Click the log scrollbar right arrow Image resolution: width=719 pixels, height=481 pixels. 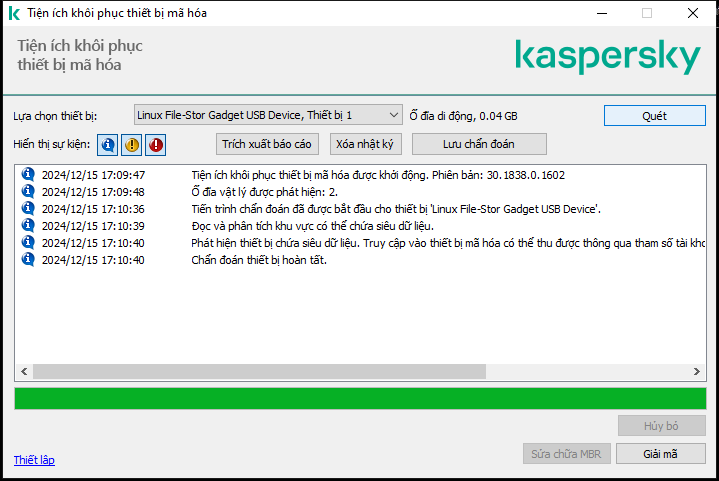pos(697,371)
